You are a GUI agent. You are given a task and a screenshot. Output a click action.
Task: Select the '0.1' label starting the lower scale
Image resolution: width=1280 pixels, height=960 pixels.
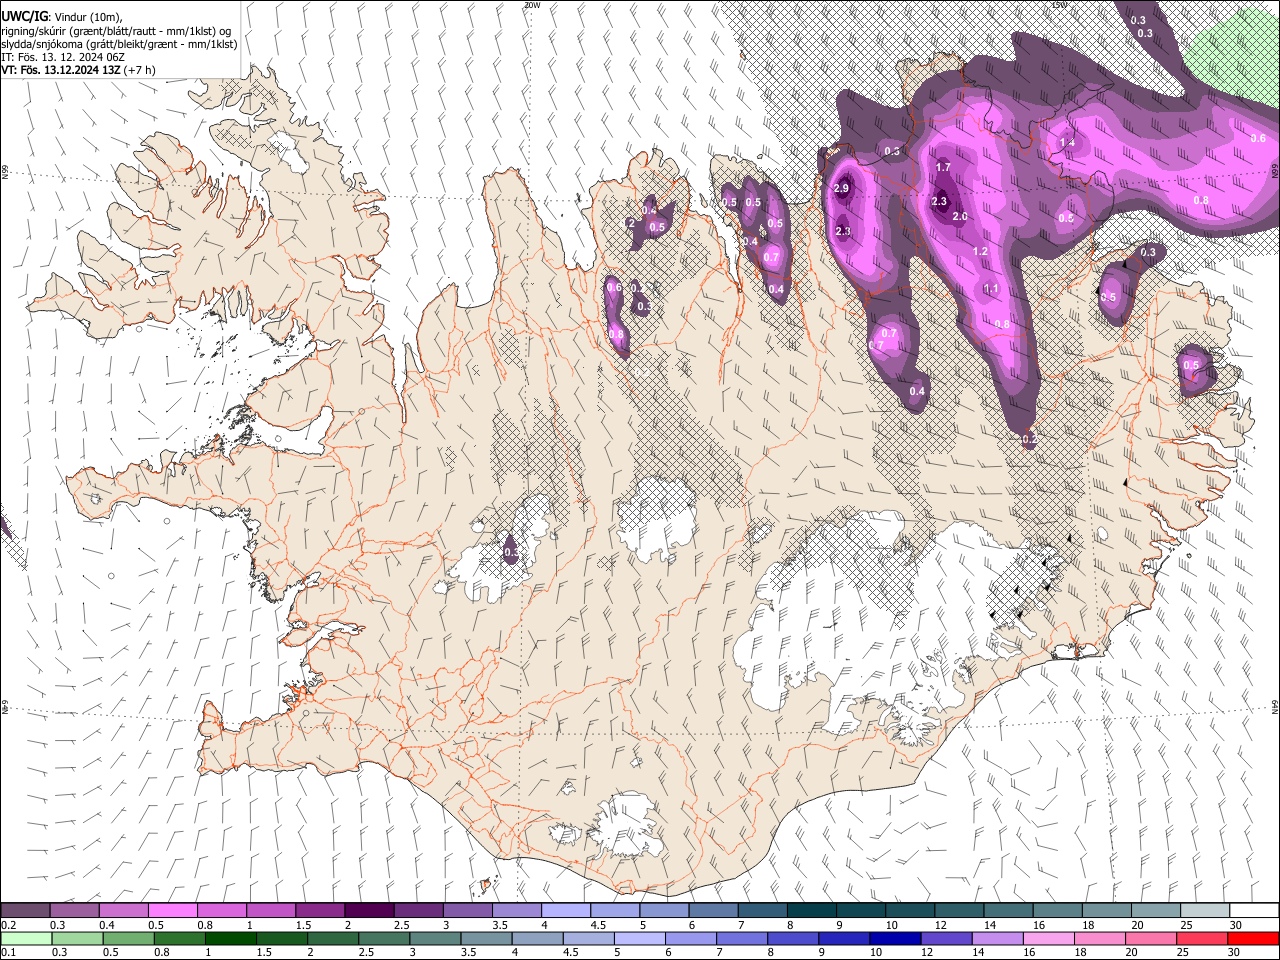click(9, 953)
